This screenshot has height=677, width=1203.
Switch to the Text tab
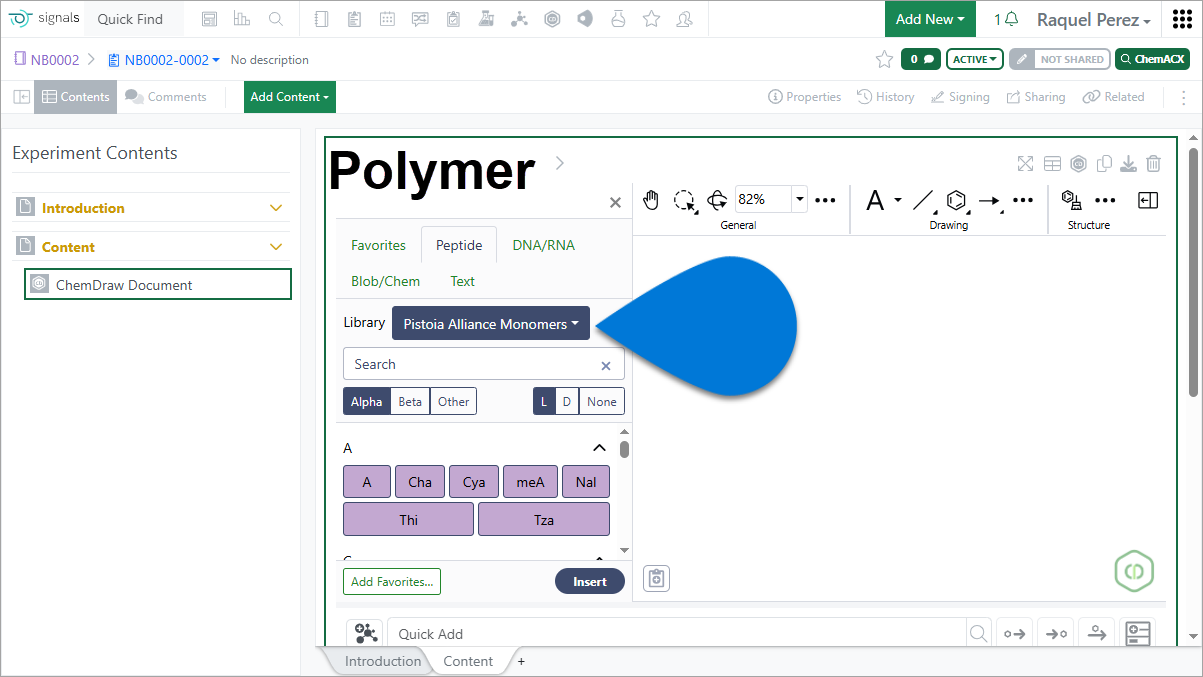pyautogui.click(x=462, y=281)
